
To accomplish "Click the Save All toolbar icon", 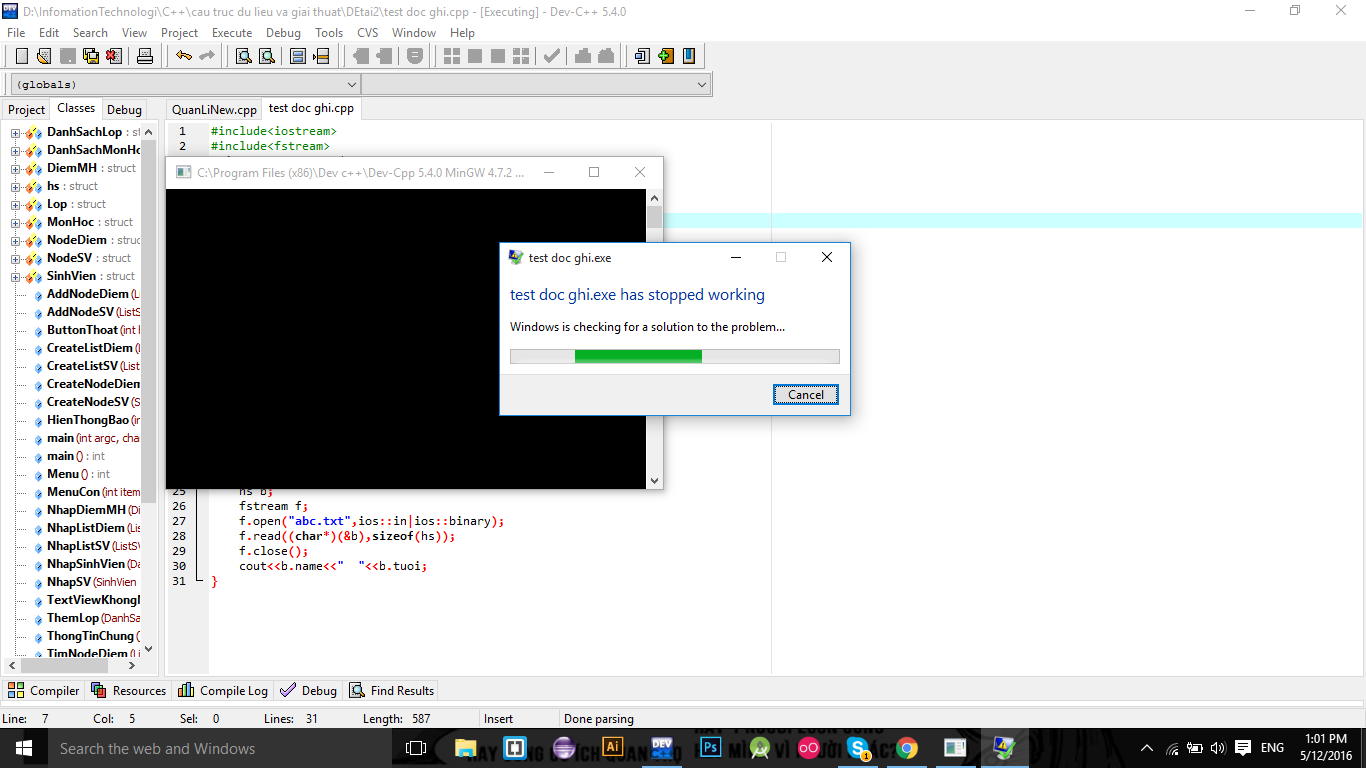I will click(x=91, y=56).
